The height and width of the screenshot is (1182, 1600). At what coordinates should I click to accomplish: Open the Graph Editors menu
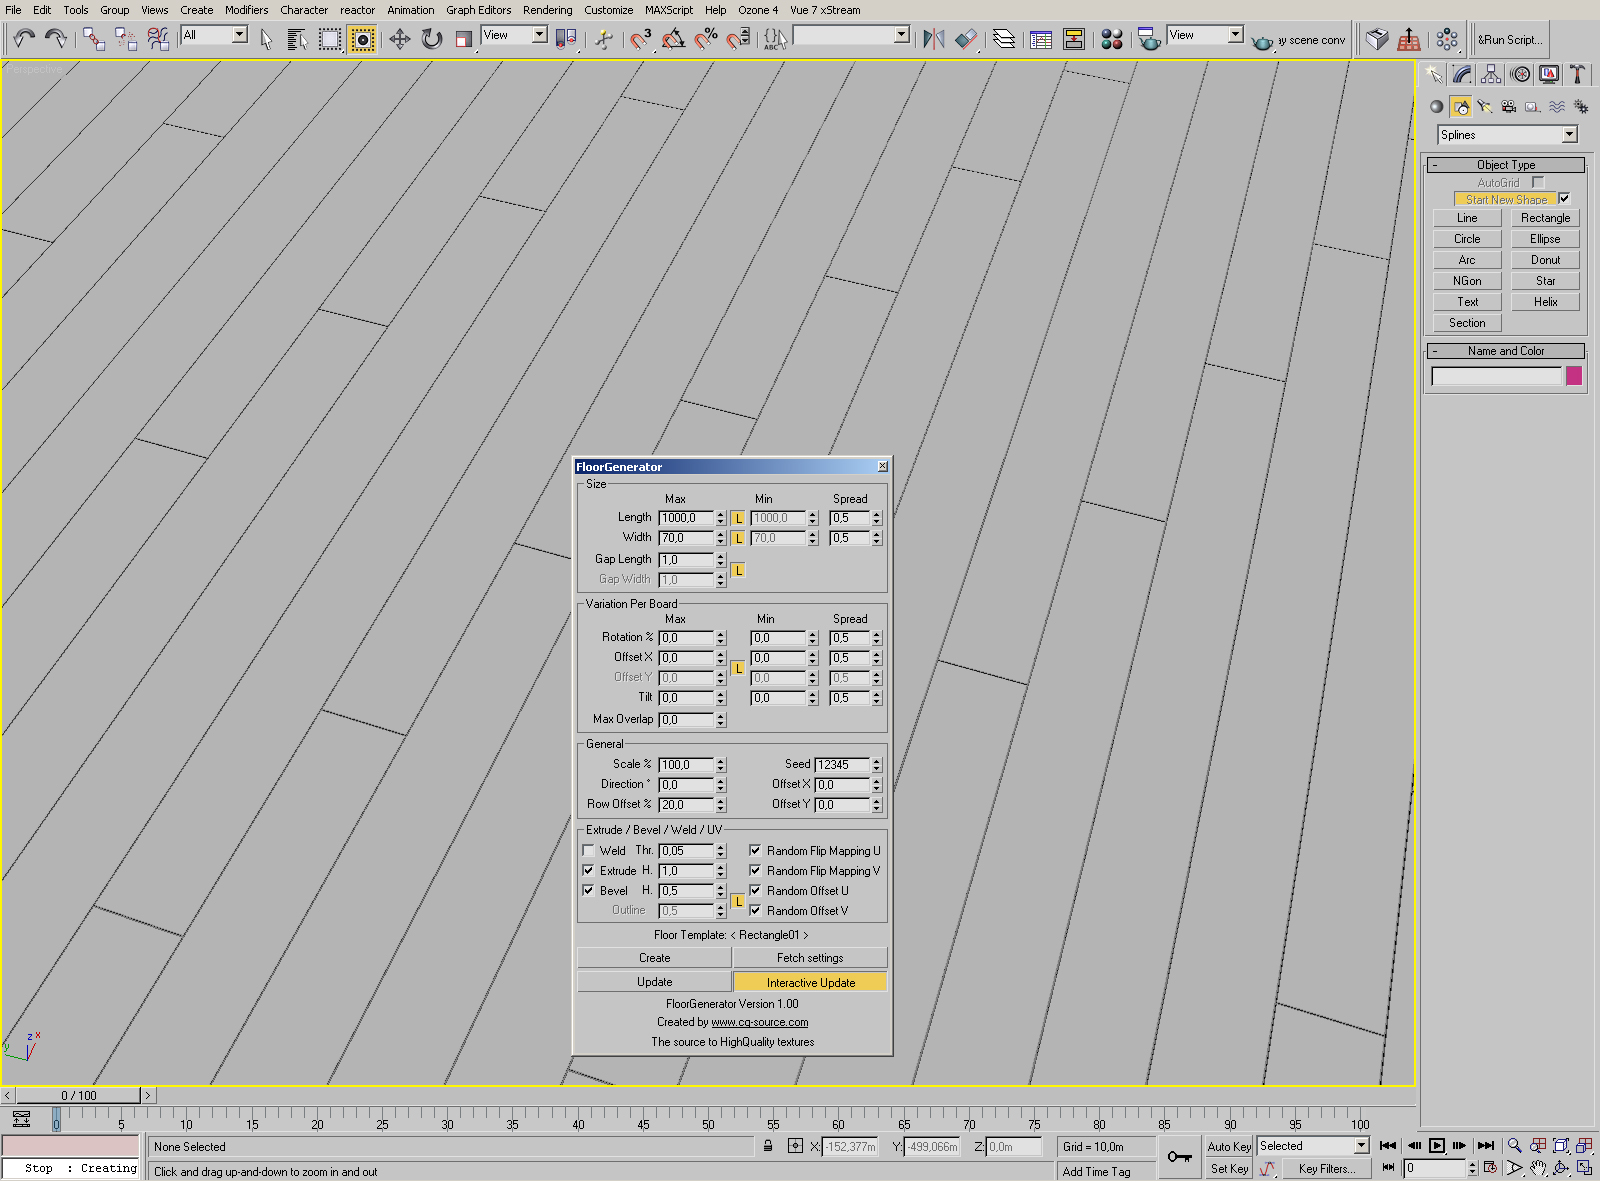pos(478,10)
